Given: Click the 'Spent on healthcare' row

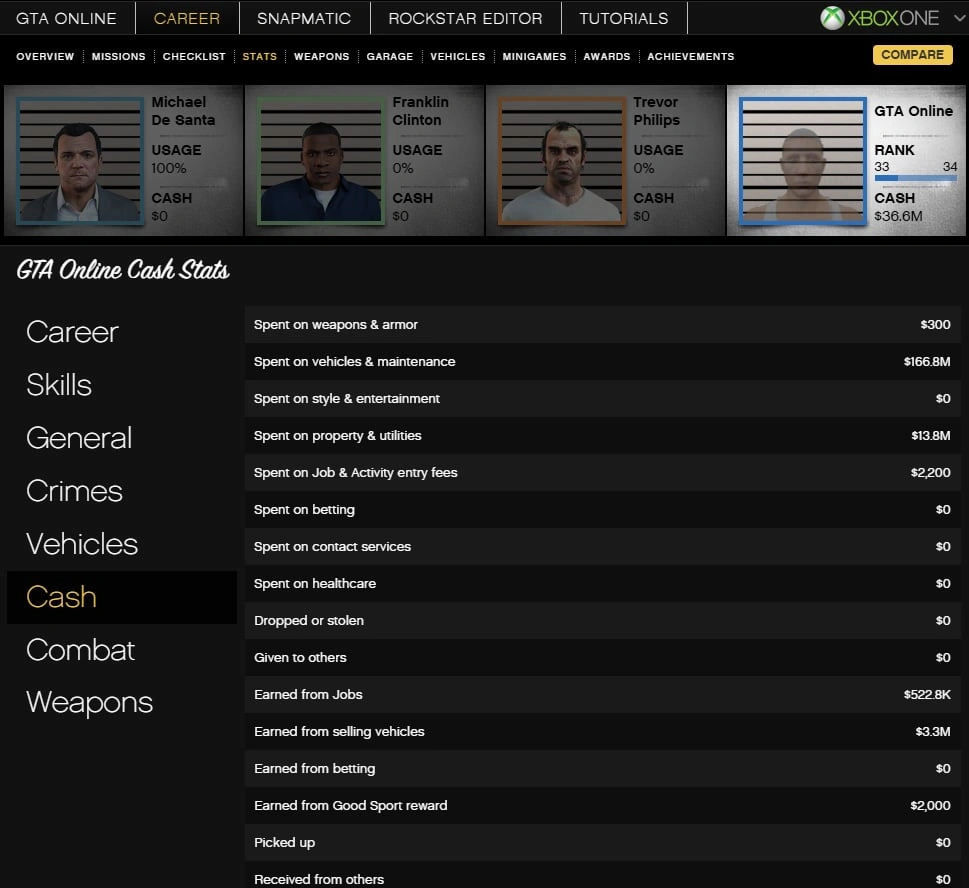Looking at the screenshot, I should (603, 583).
